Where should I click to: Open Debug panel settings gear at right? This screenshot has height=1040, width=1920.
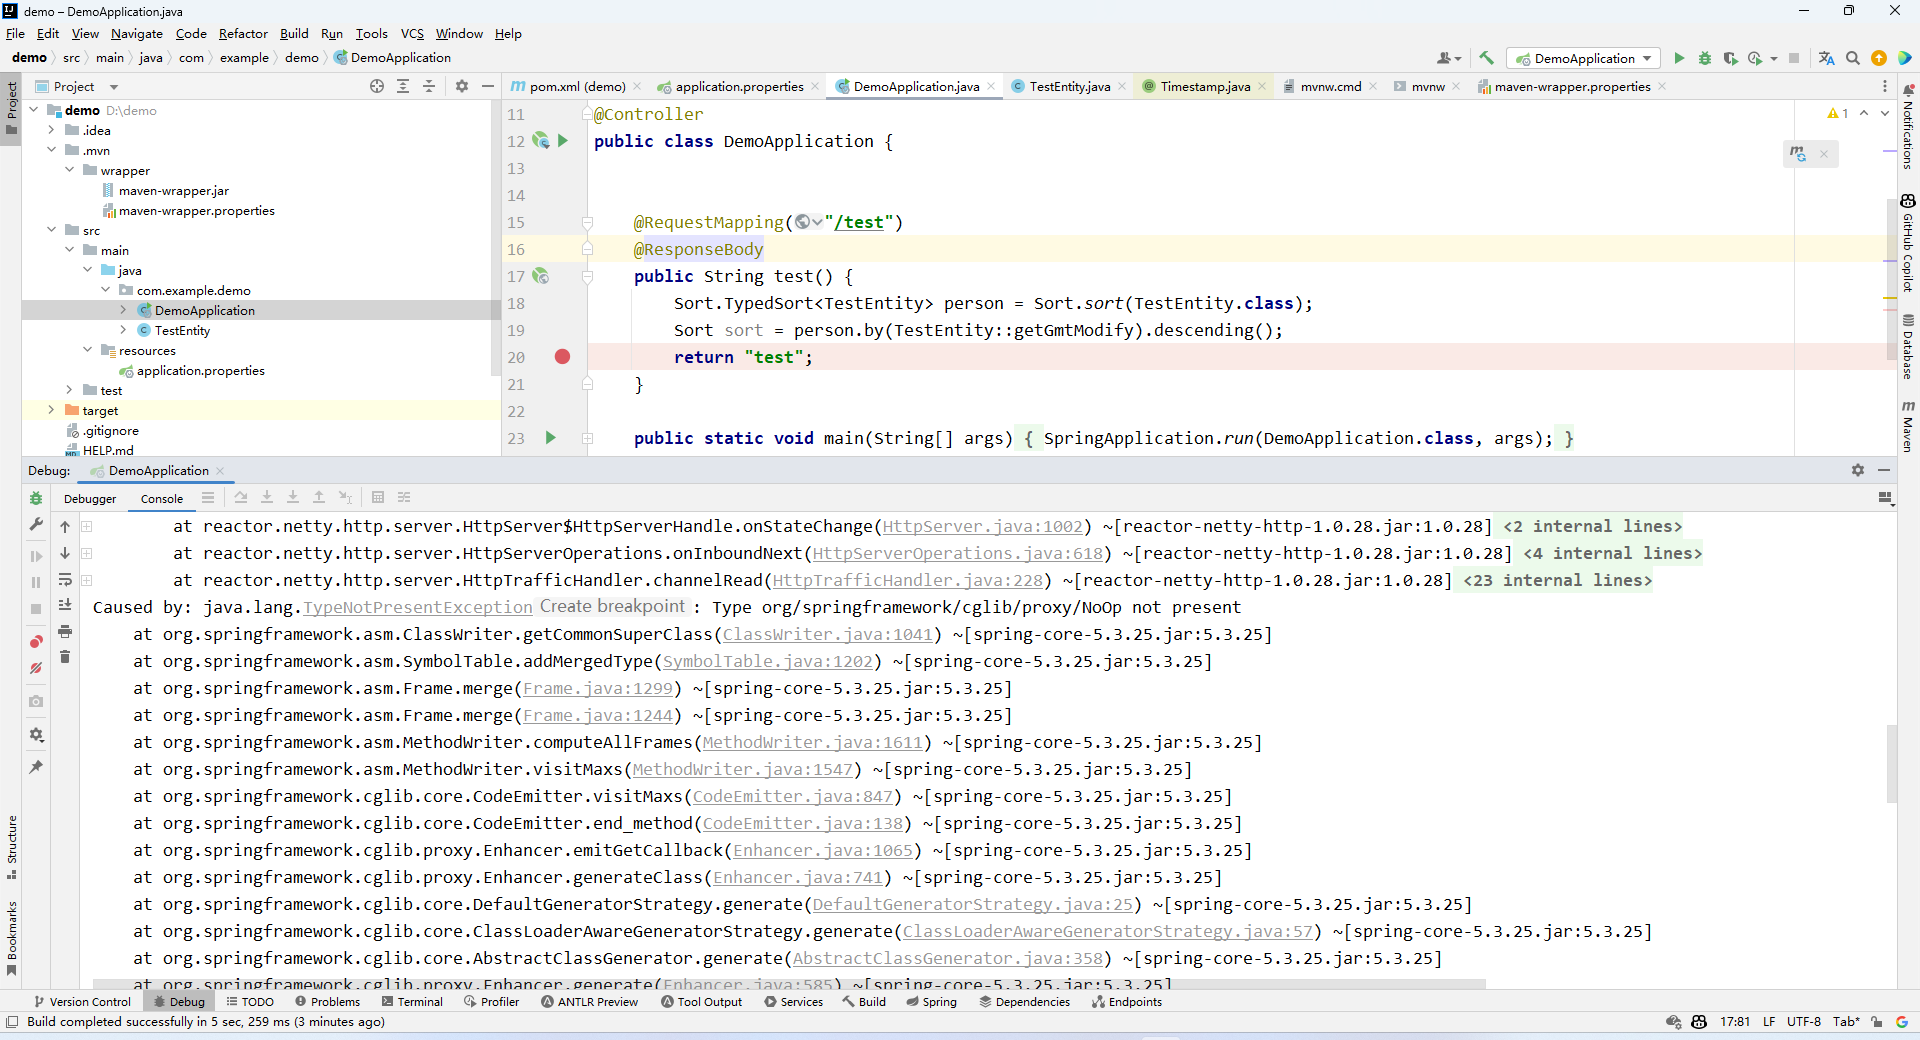pyautogui.click(x=1858, y=470)
